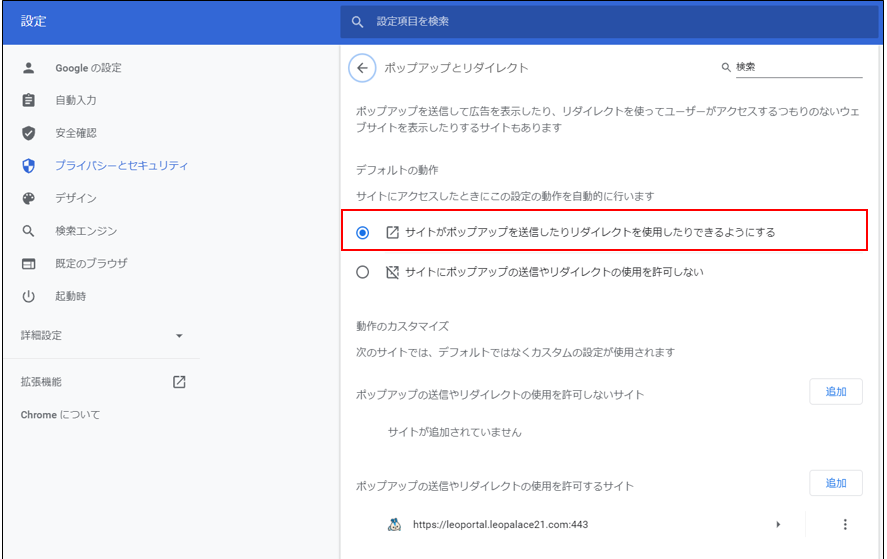This screenshot has height=559, width=887.
Task: Expand site details arrow for leoportal.leopalace21.com
Action: pyautogui.click(x=778, y=524)
